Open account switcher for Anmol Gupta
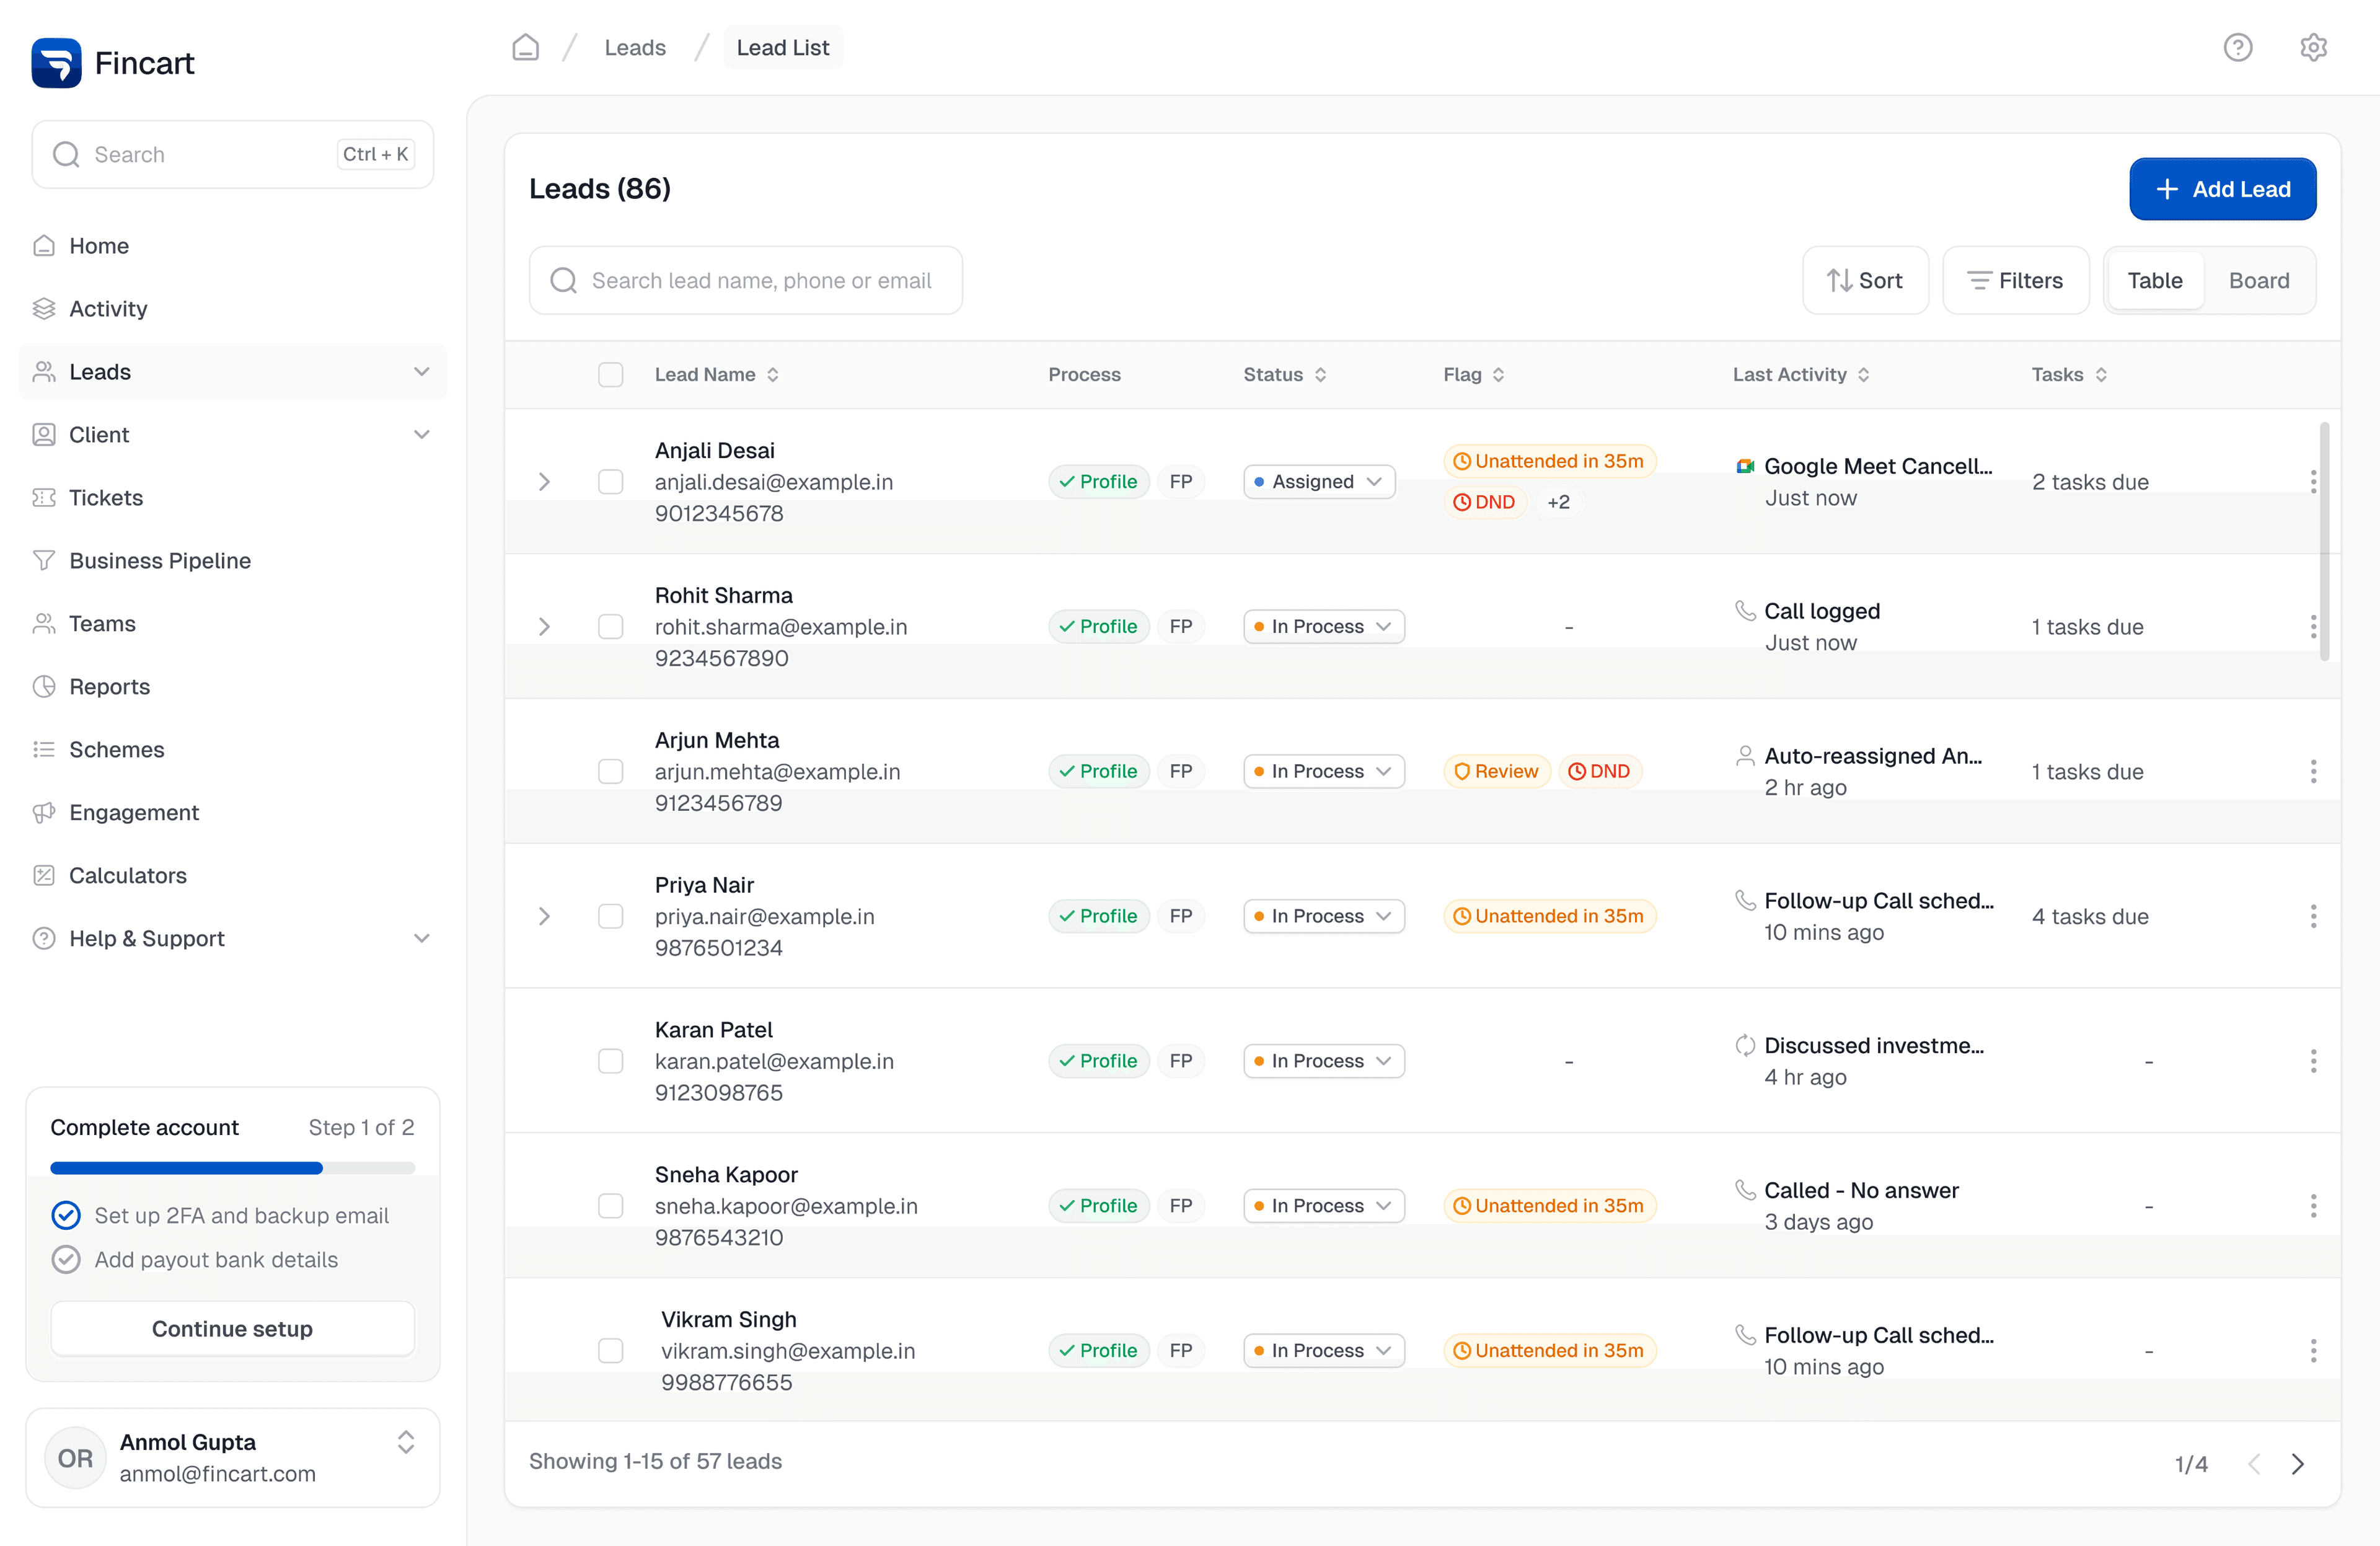 tap(405, 1442)
